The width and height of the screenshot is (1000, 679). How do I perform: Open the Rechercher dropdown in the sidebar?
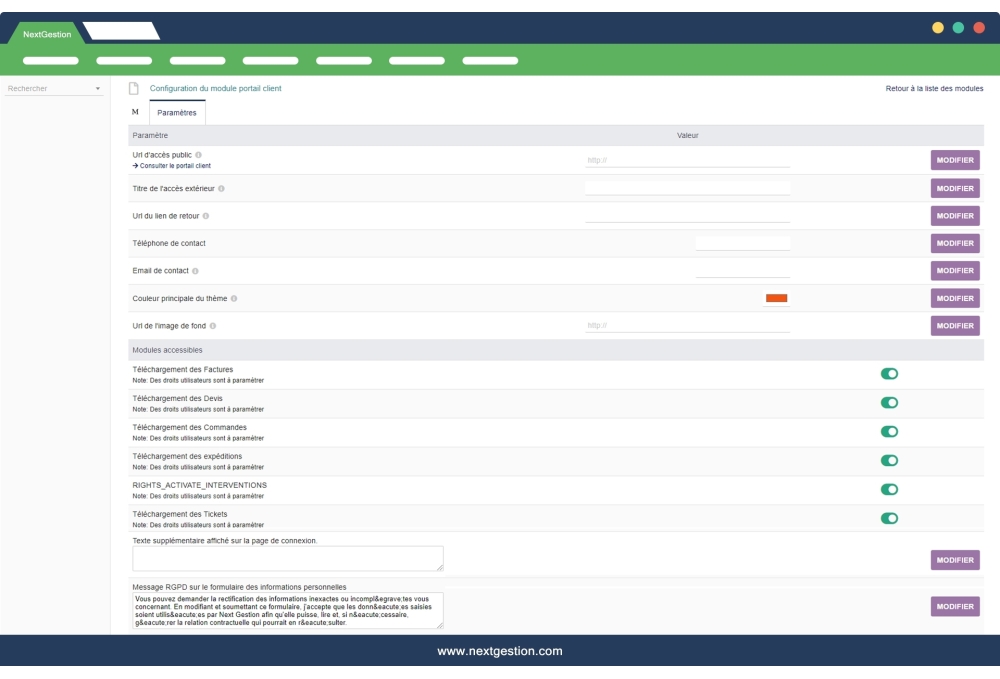(55, 90)
